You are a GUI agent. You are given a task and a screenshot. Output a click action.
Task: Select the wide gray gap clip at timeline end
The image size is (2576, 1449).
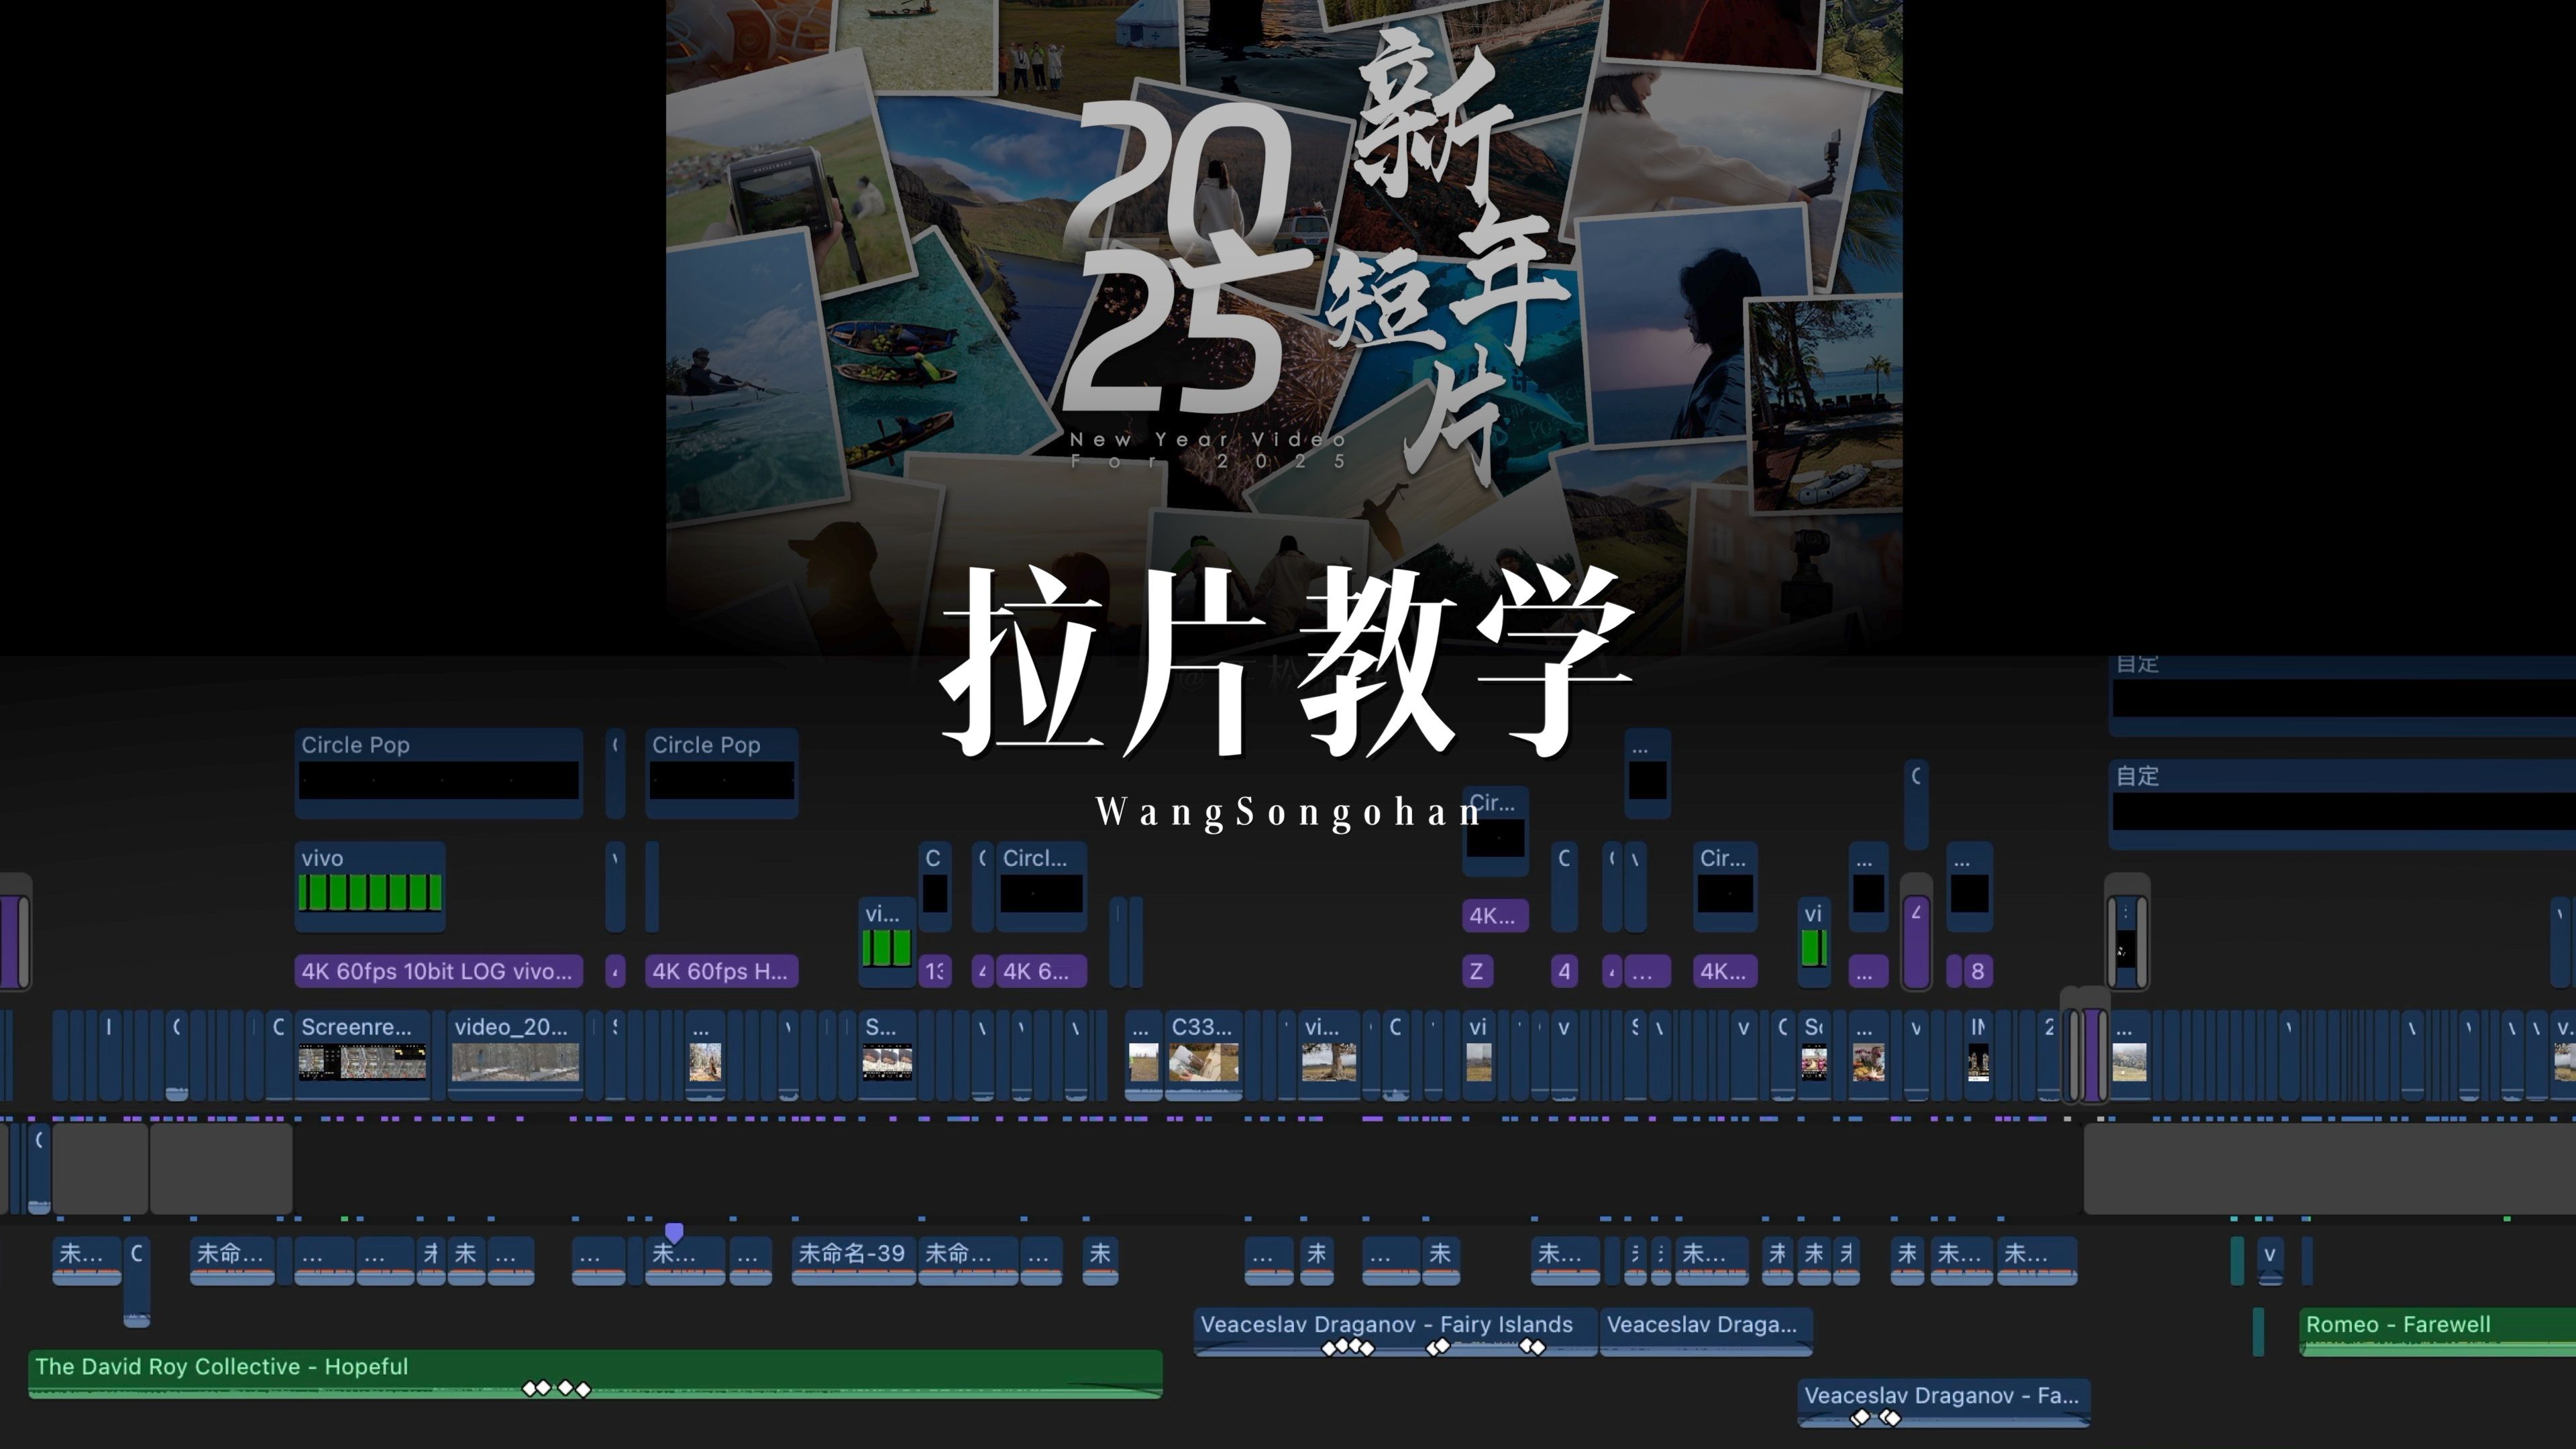(2330, 1168)
